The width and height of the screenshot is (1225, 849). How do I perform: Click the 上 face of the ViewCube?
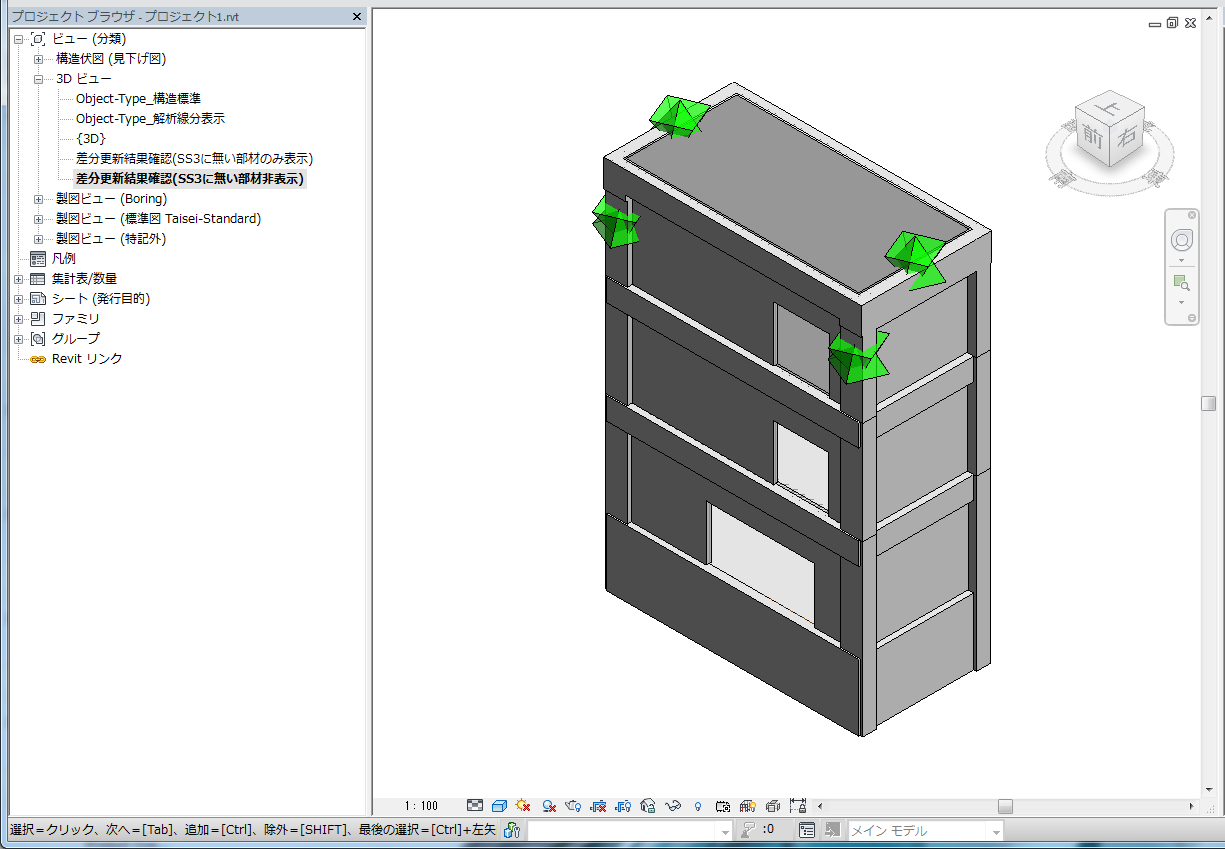[x=1107, y=106]
